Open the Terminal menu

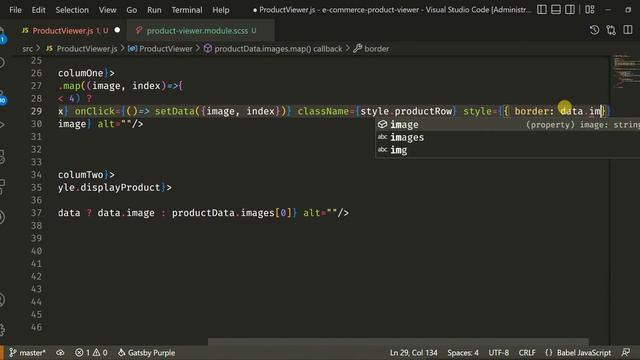click(187, 10)
